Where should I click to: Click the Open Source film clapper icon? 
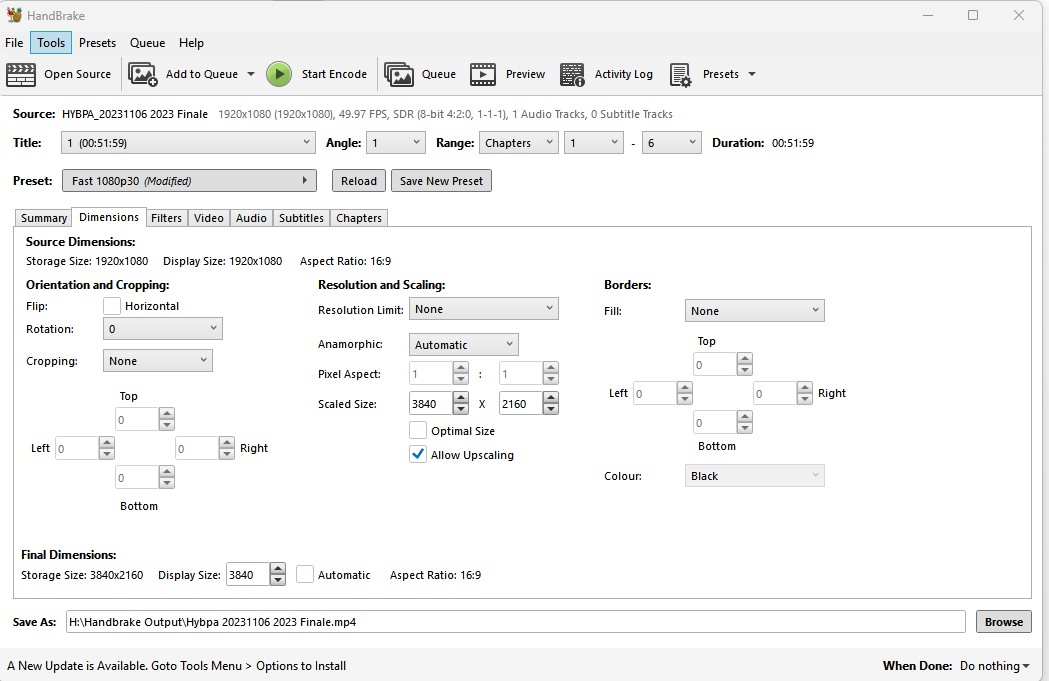coord(21,74)
